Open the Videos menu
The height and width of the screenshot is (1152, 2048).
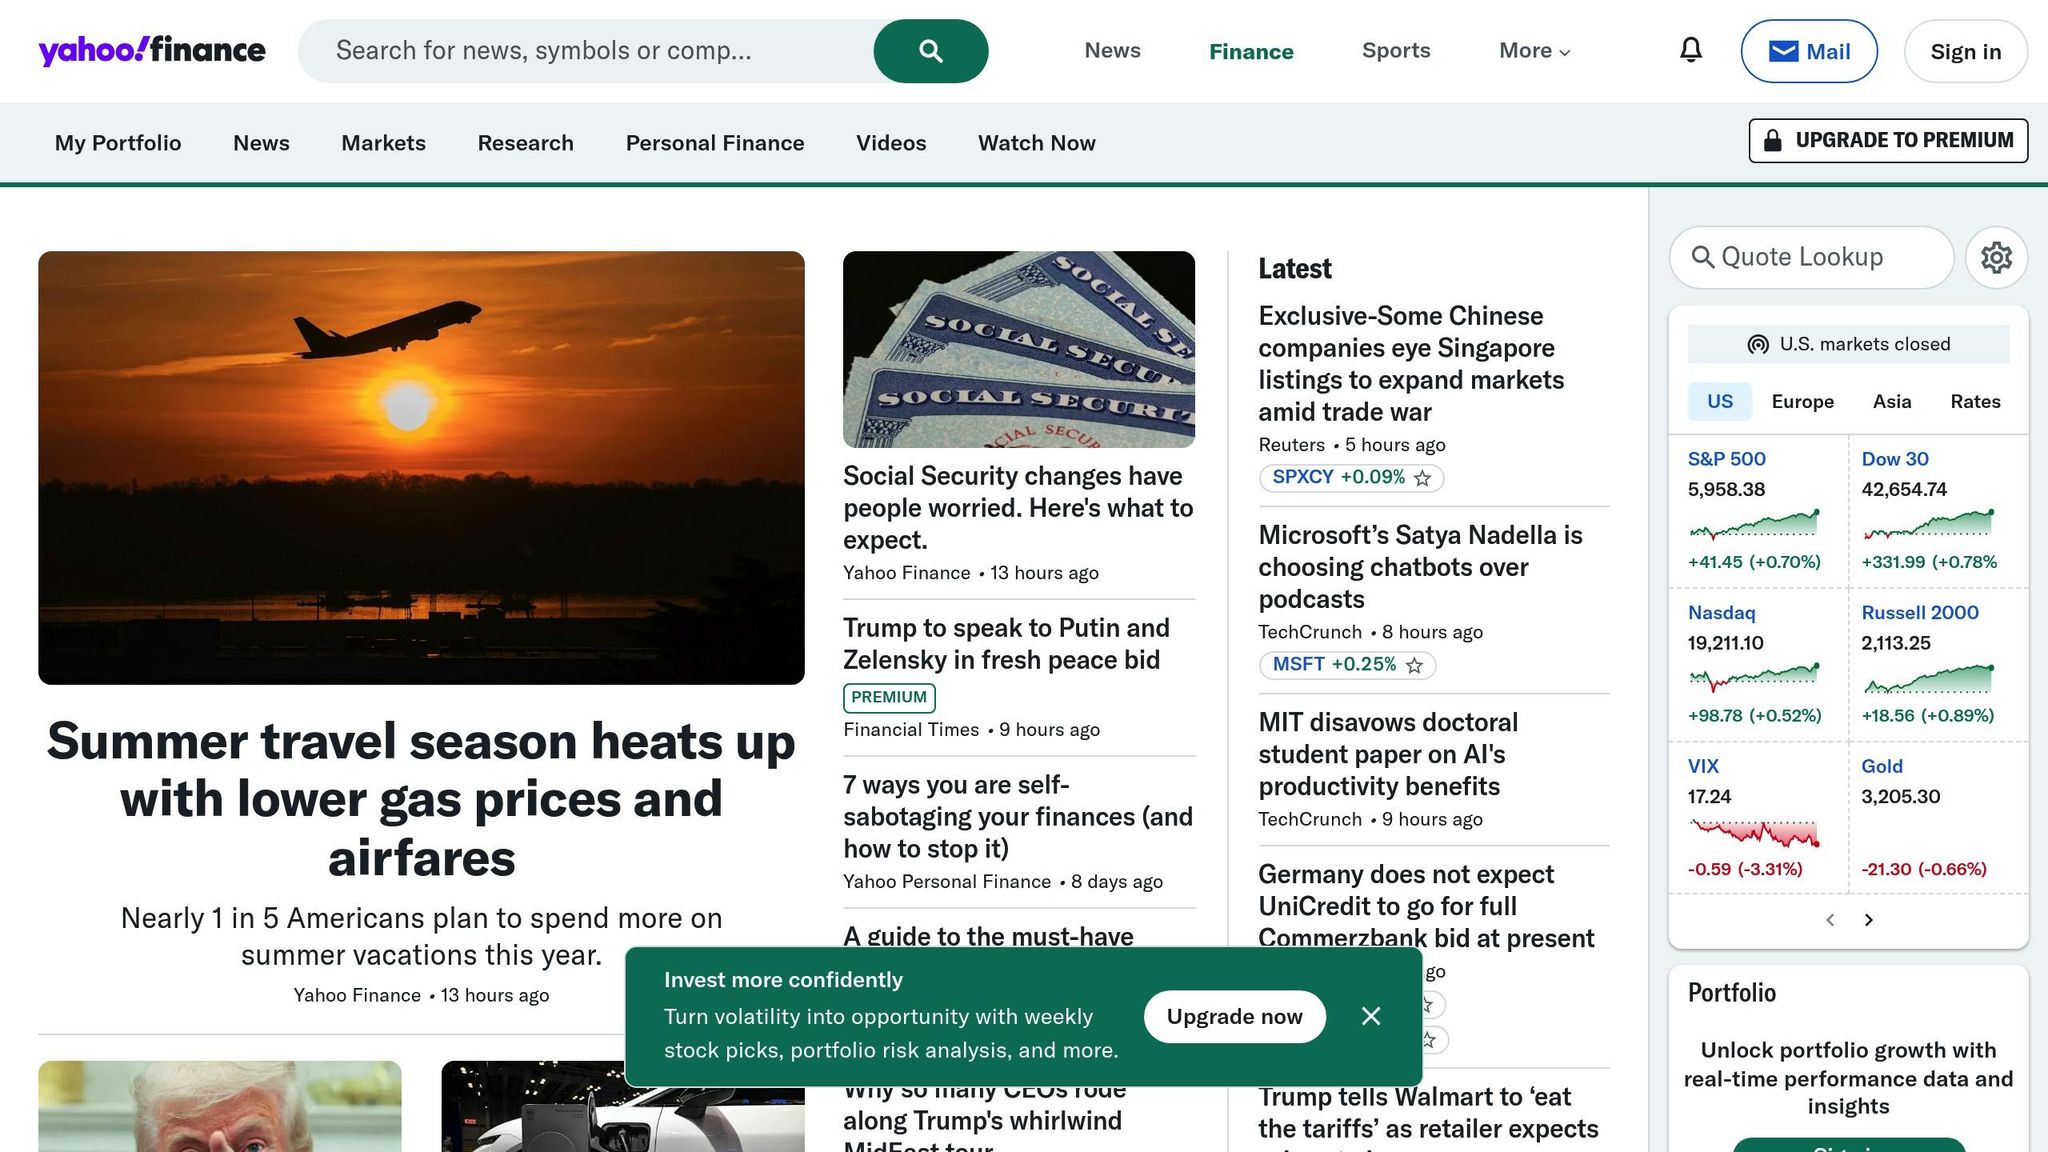coord(891,143)
